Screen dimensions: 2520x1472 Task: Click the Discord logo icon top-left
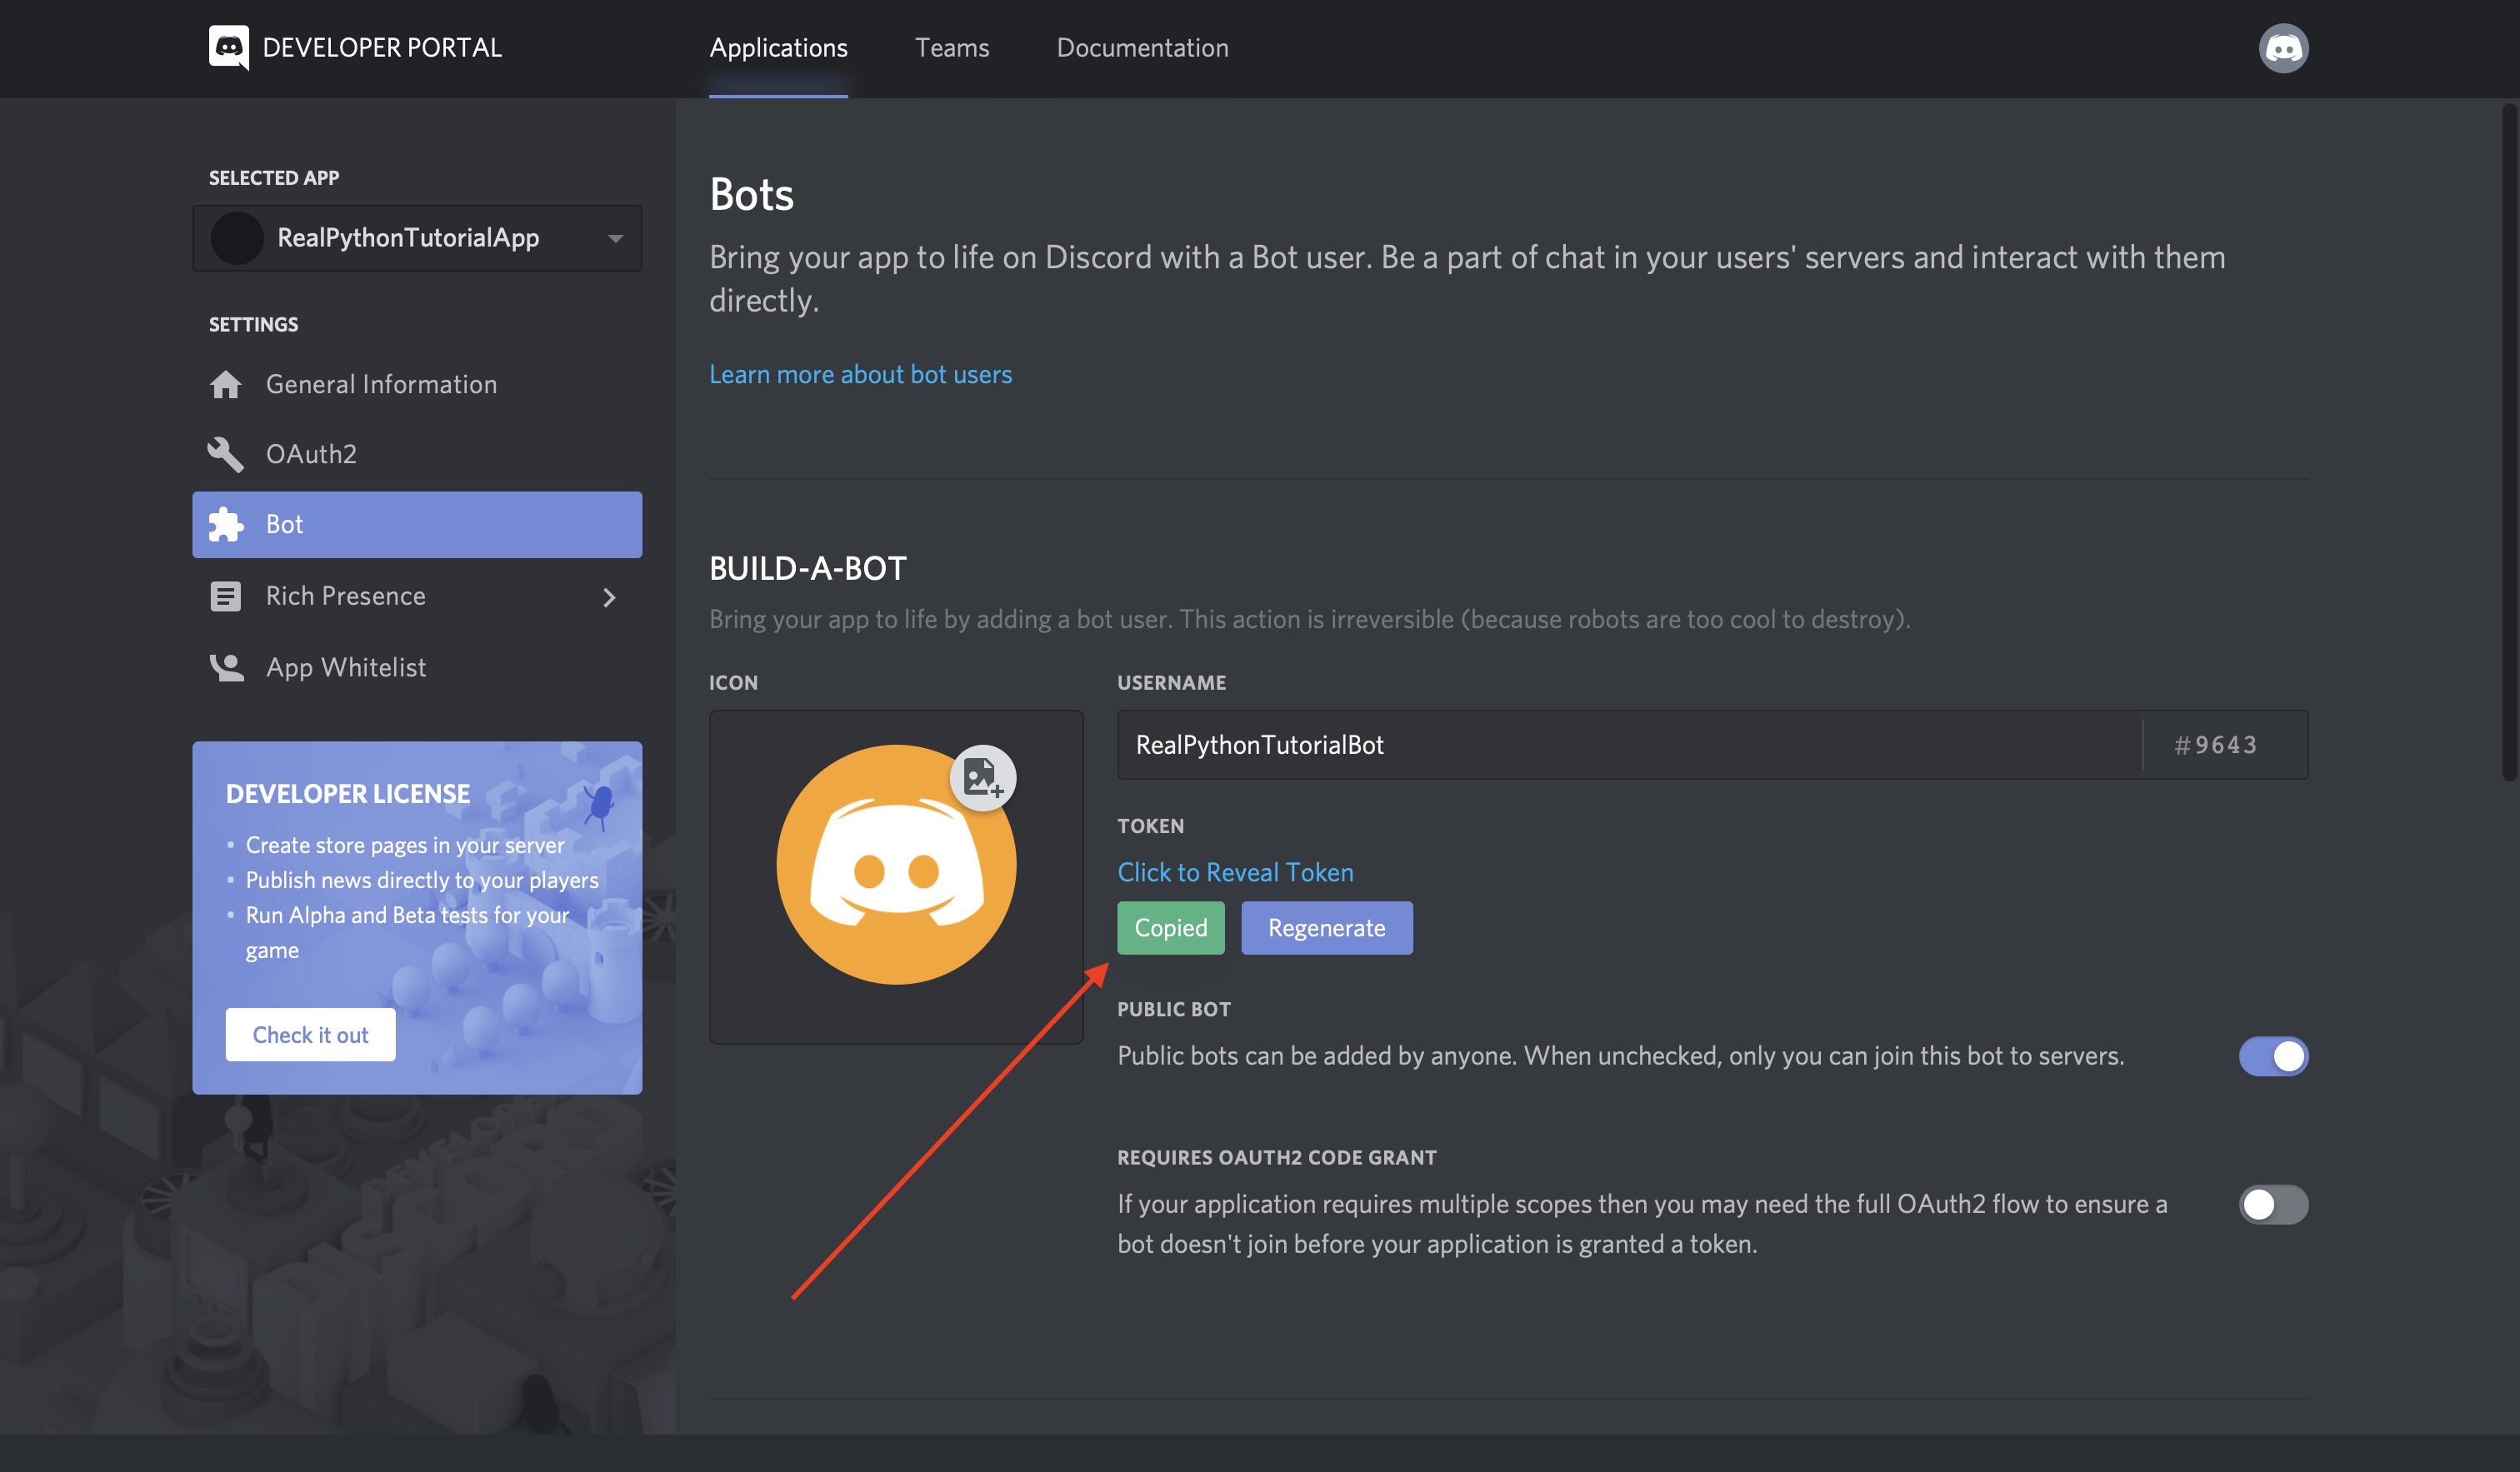pos(227,47)
